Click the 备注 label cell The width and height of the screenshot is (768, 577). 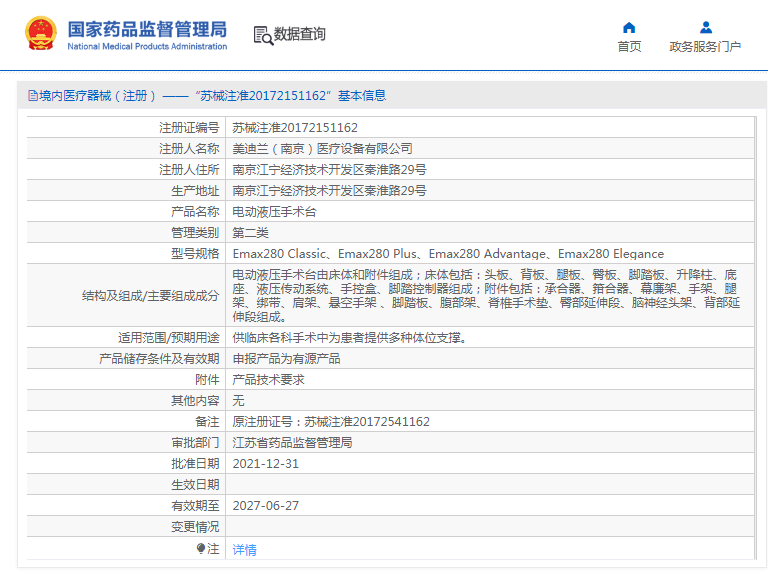[x=126, y=422]
